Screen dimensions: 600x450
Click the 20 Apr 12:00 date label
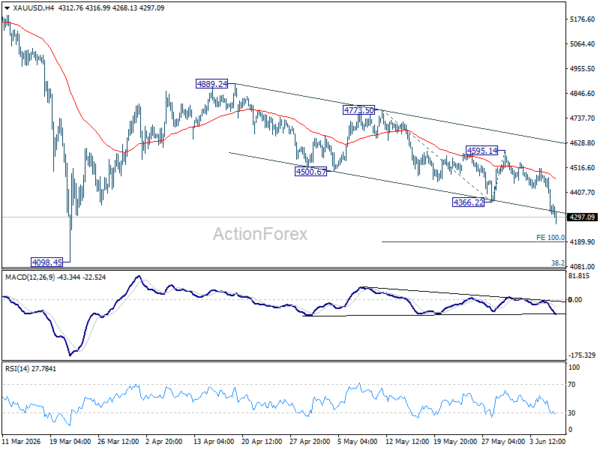[262, 441]
